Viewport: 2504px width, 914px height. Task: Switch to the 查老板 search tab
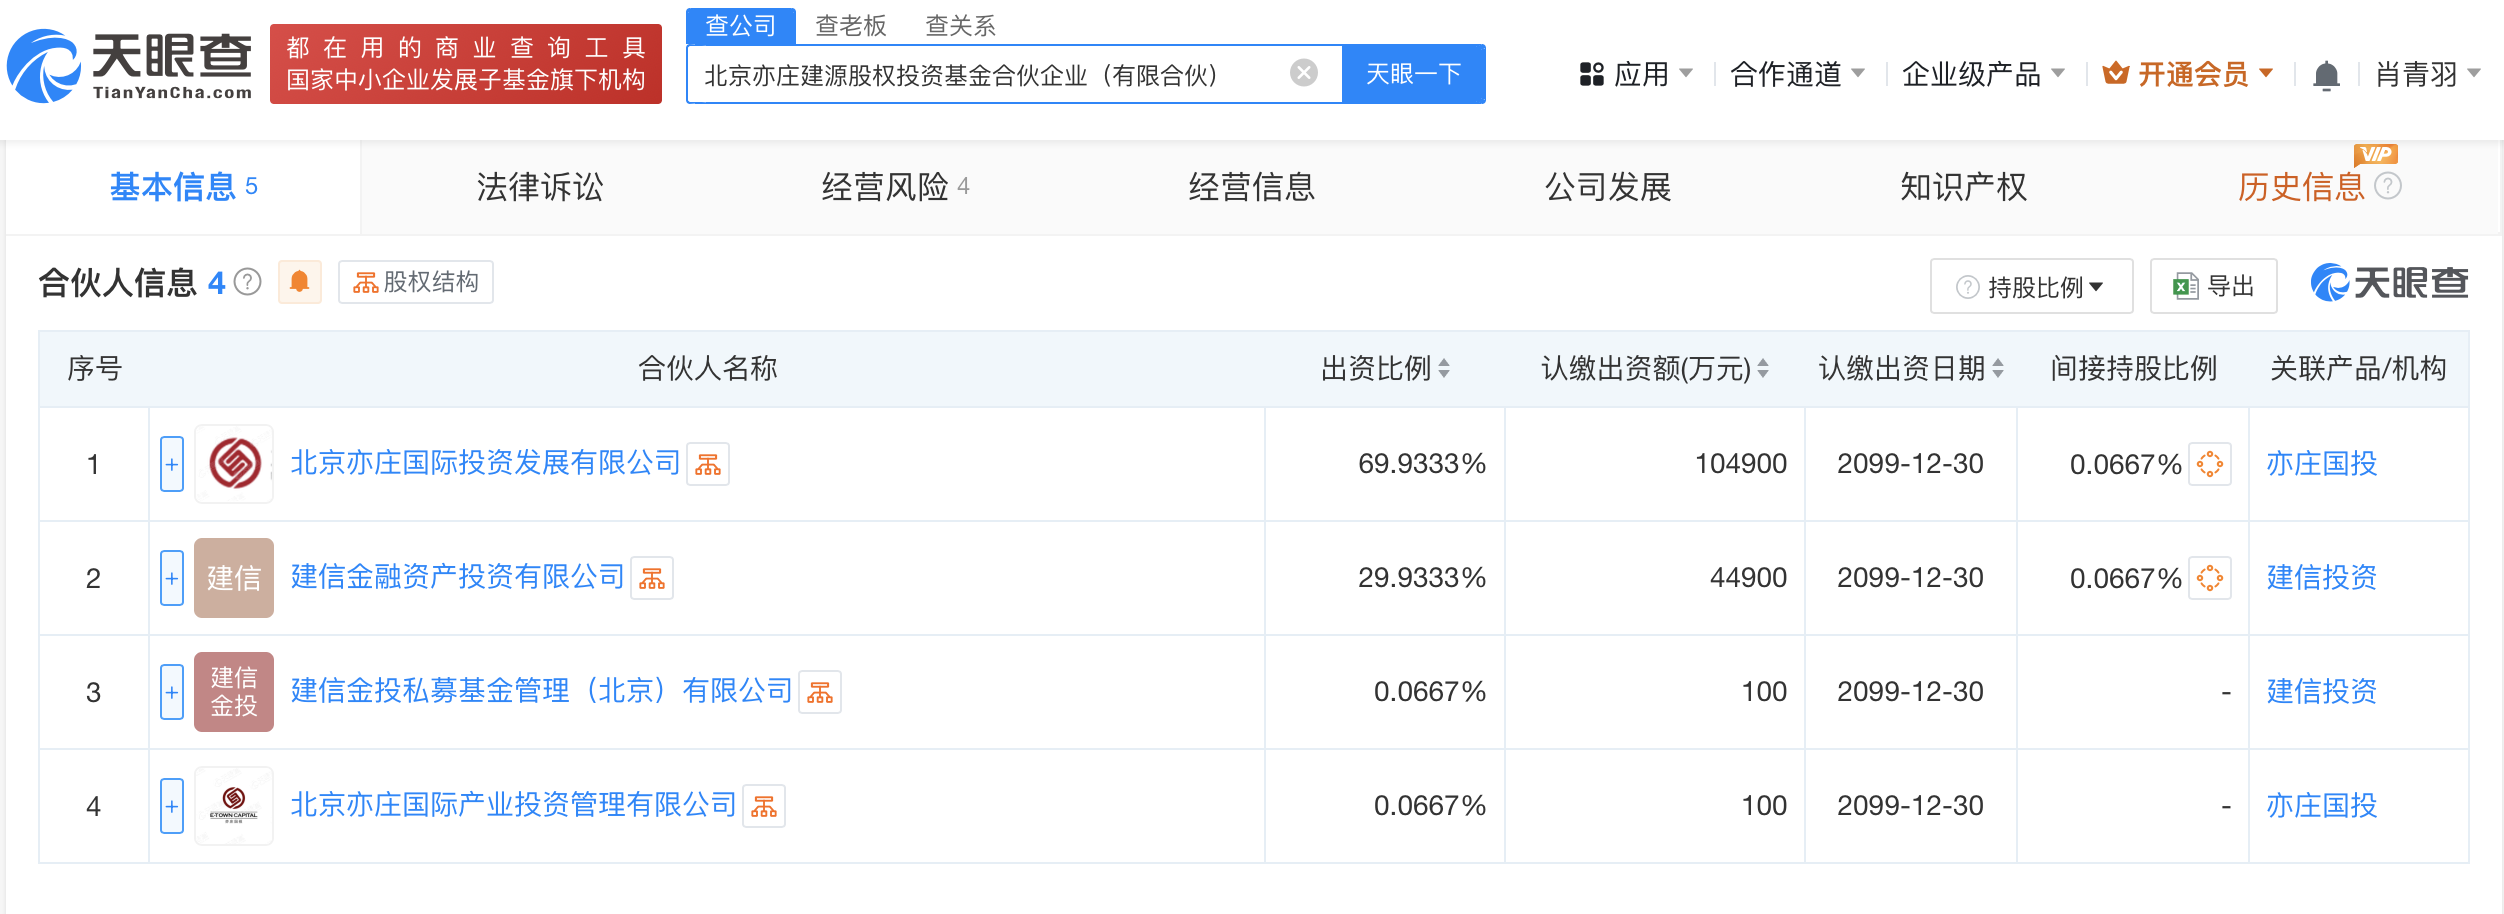(851, 26)
